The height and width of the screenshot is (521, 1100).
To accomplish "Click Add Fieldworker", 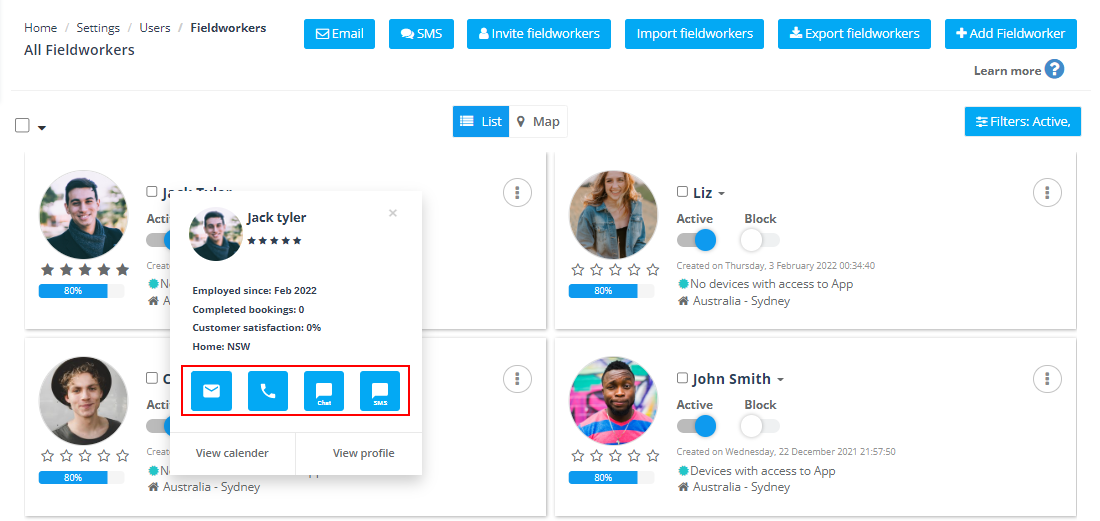I will coord(1011,34).
